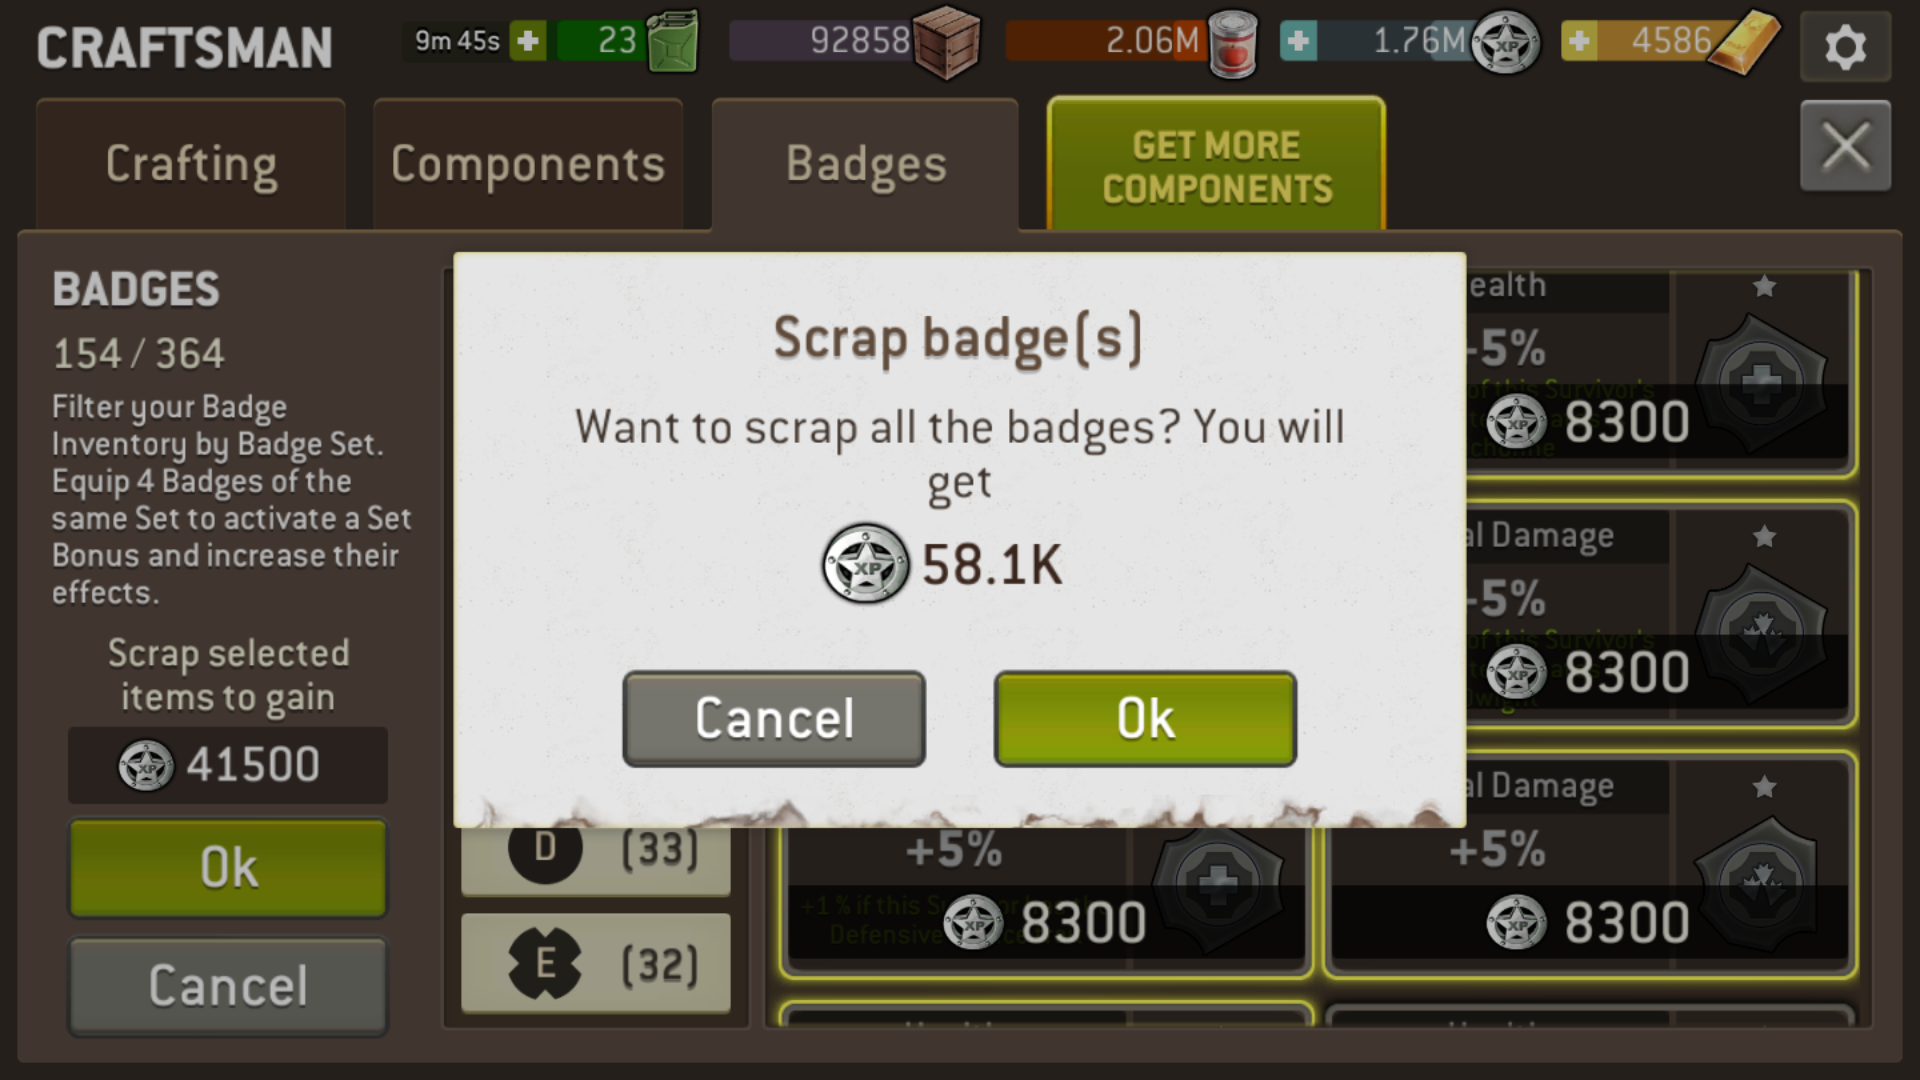Open the Badges tab
This screenshot has height=1080, width=1920.
tap(865, 165)
